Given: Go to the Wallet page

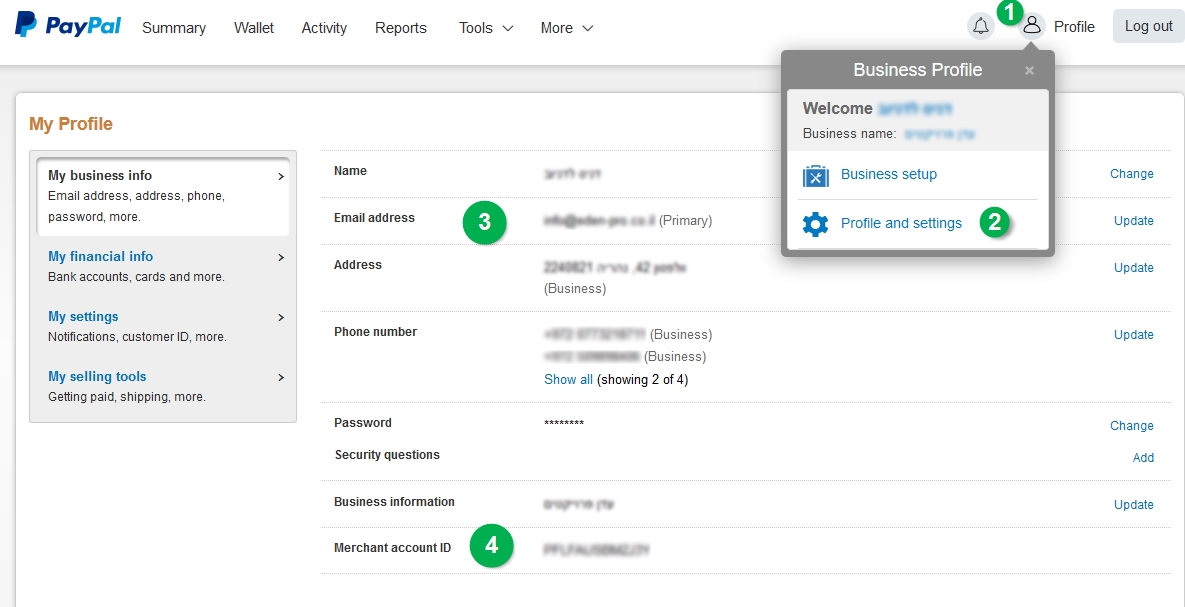Looking at the screenshot, I should pyautogui.click(x=253, y=28).
